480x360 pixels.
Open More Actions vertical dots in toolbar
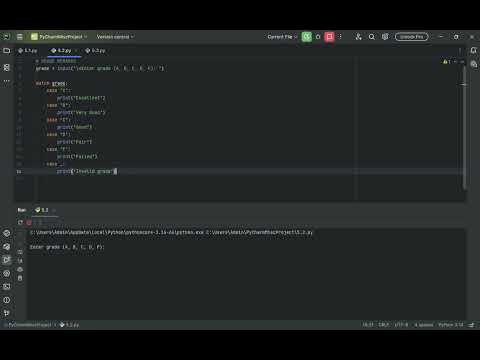click(x=340, y=37)
